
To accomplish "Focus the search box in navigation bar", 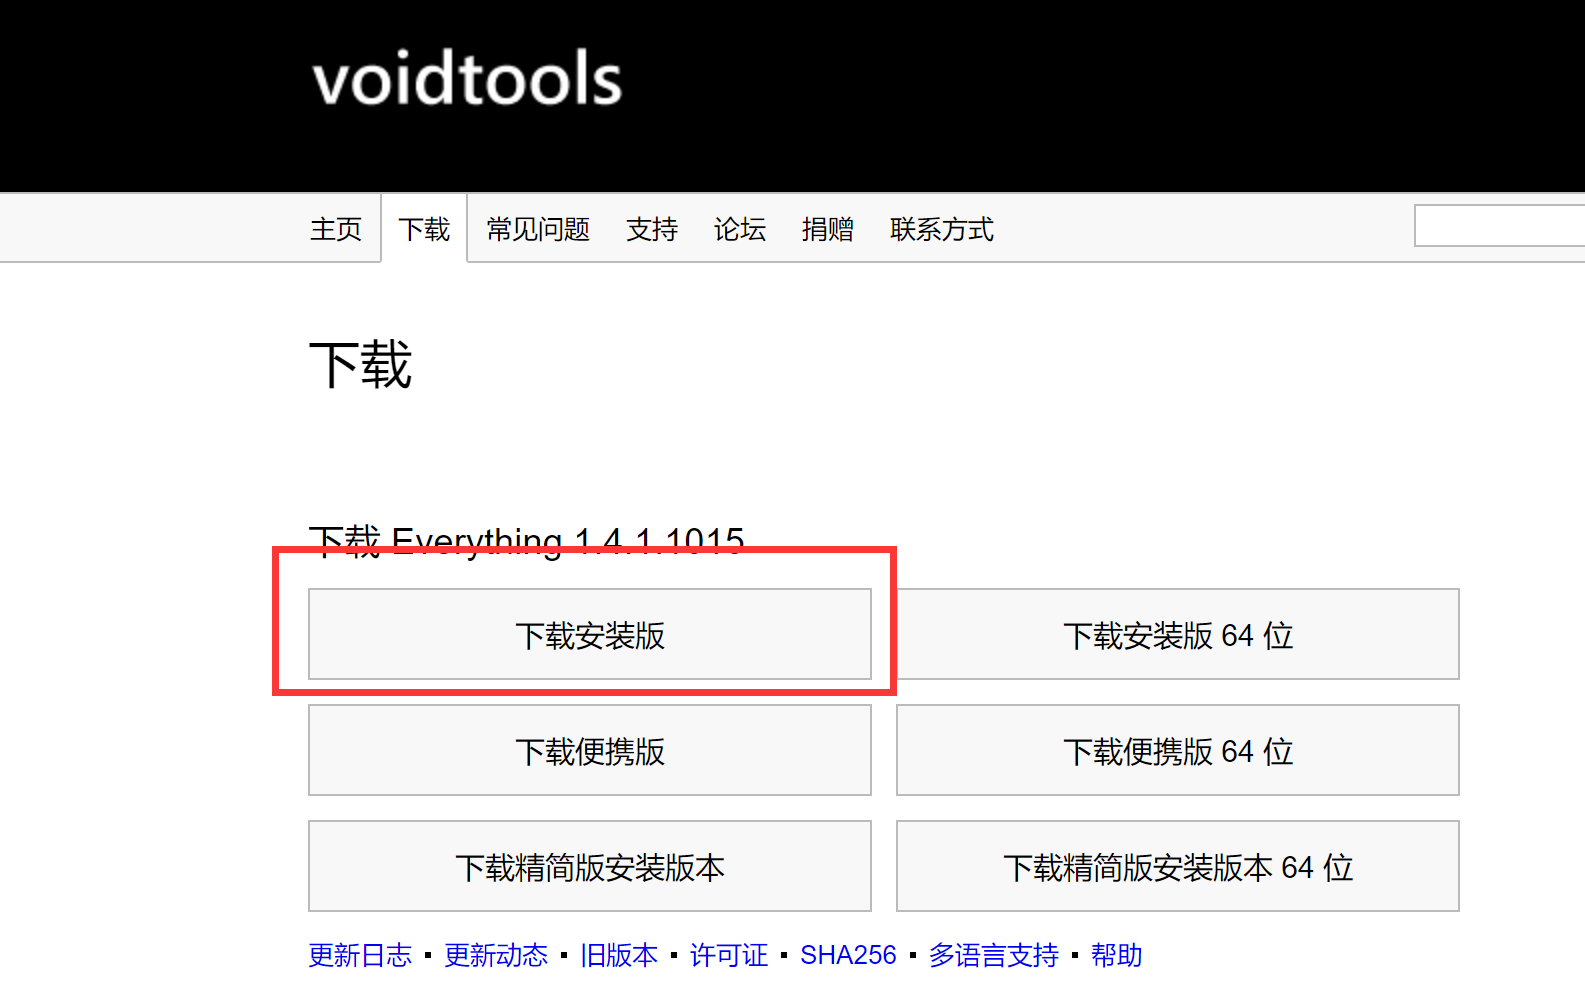I will click(x=1499, y=225).
